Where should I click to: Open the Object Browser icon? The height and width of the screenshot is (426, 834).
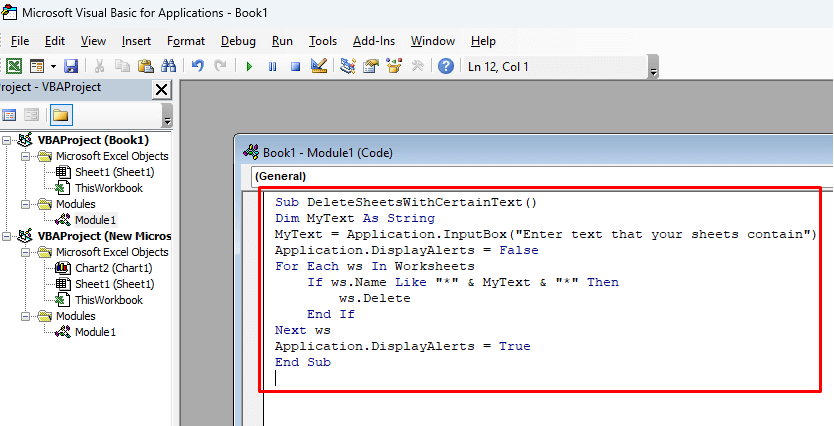(x=394, y=66)
